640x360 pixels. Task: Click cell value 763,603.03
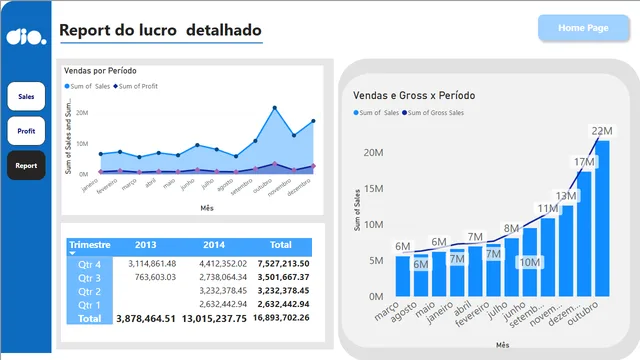pos(156,277)
